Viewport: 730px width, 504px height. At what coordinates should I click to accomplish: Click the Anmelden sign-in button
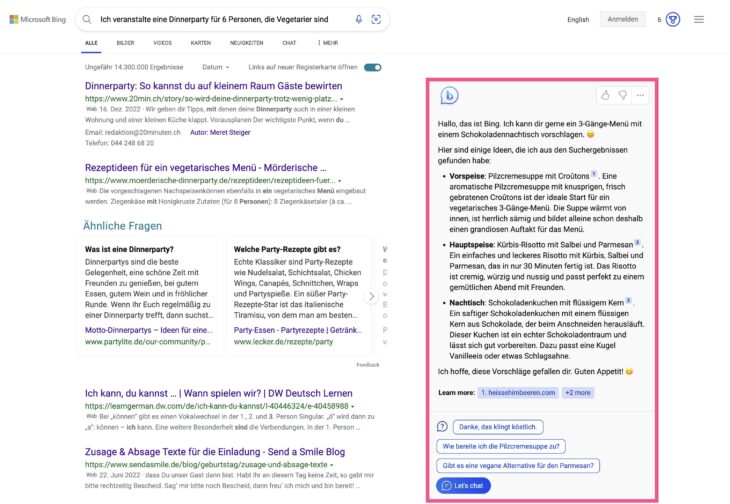pos(622,19)
